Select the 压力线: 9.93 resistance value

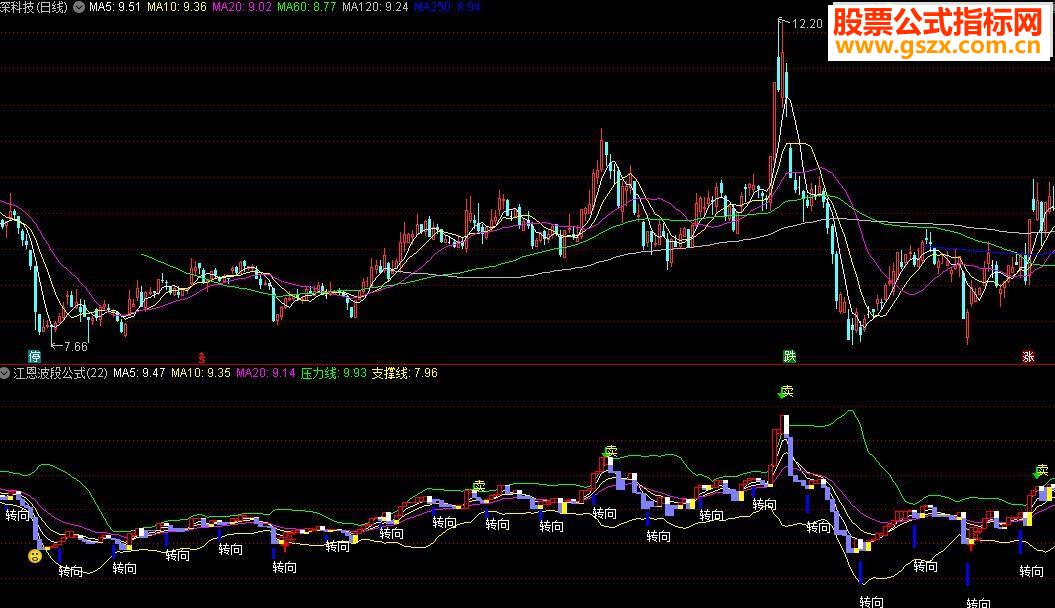pyautogui.click(x=334, y=373)
